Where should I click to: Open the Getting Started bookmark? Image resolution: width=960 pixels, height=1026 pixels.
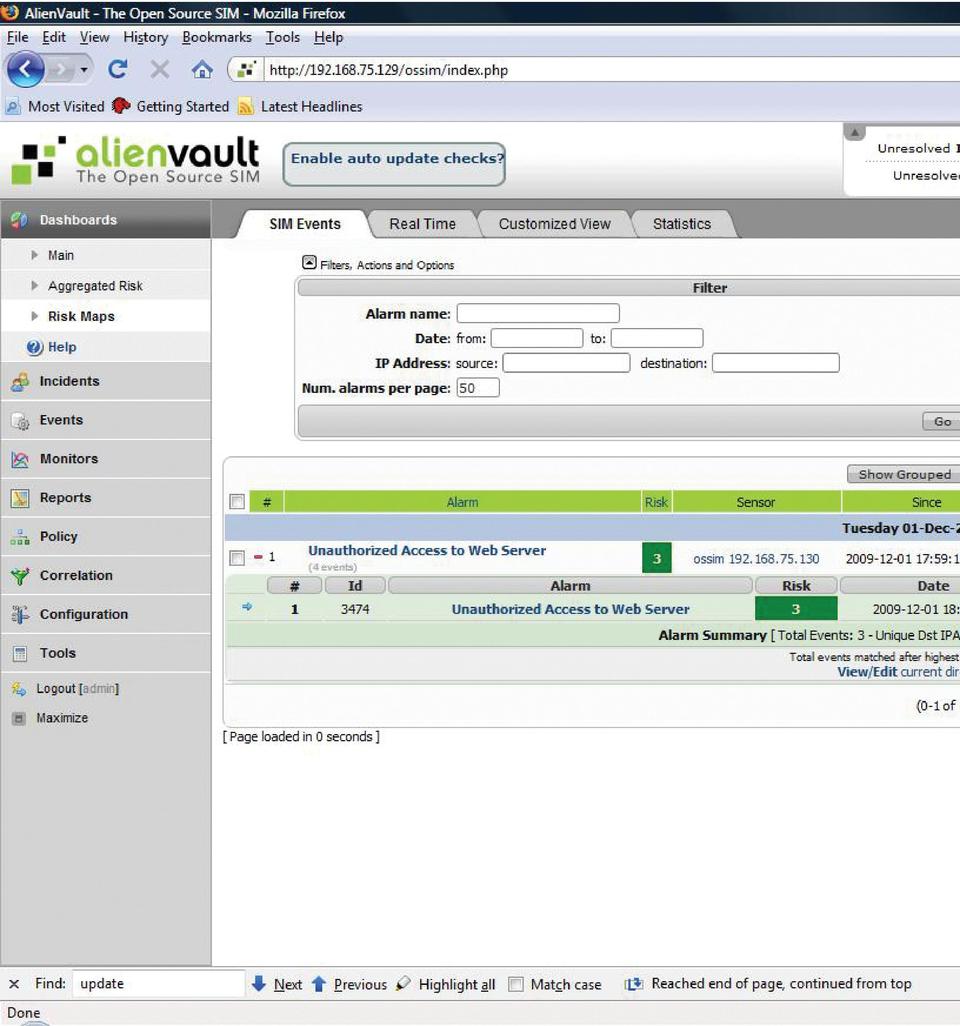[170, 107]
